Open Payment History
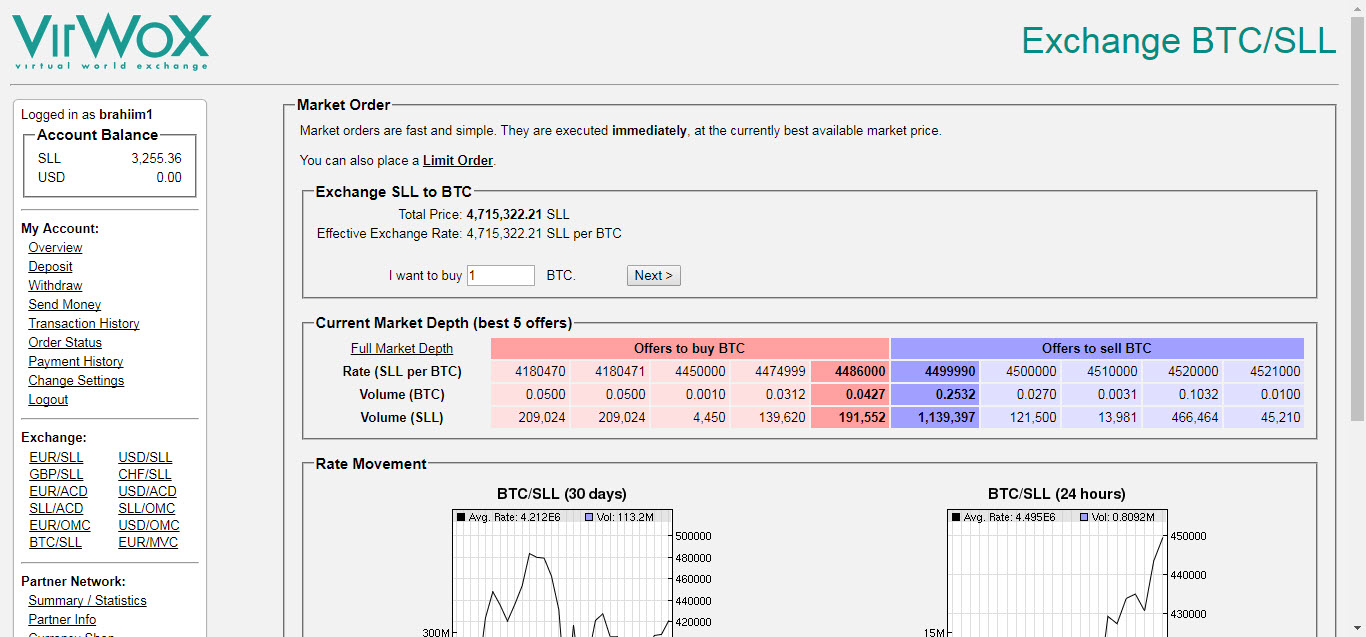This screenshot has height=637, width=1366. (76, 362)
